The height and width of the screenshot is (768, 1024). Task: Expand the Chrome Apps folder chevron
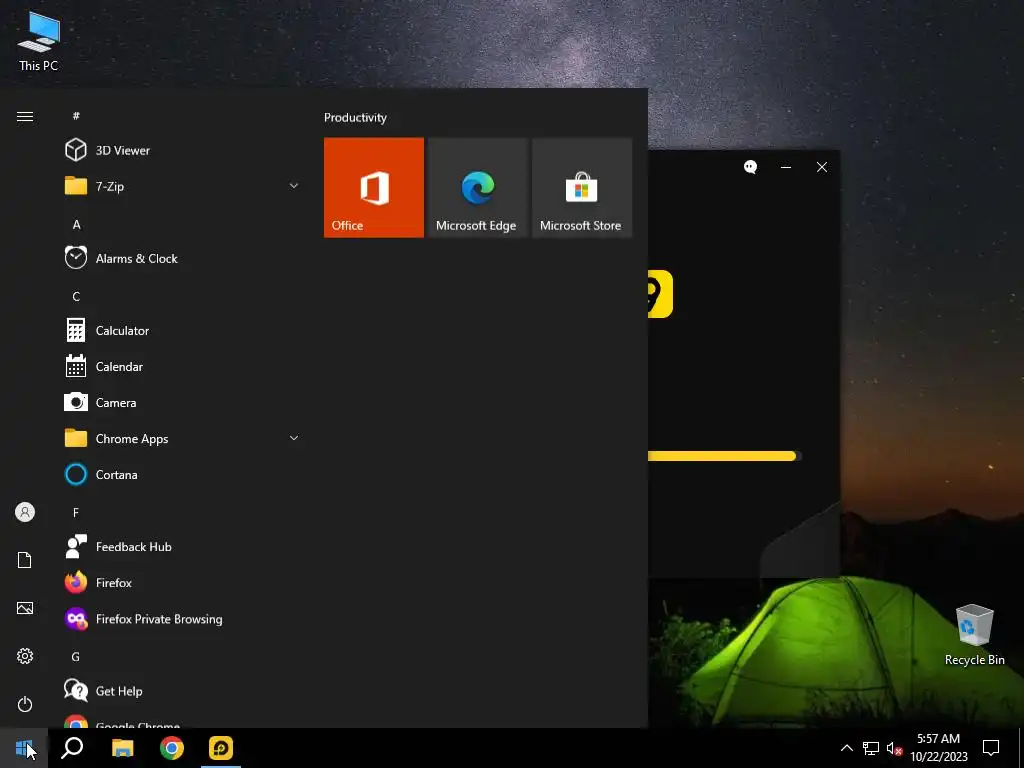[294, 438]
